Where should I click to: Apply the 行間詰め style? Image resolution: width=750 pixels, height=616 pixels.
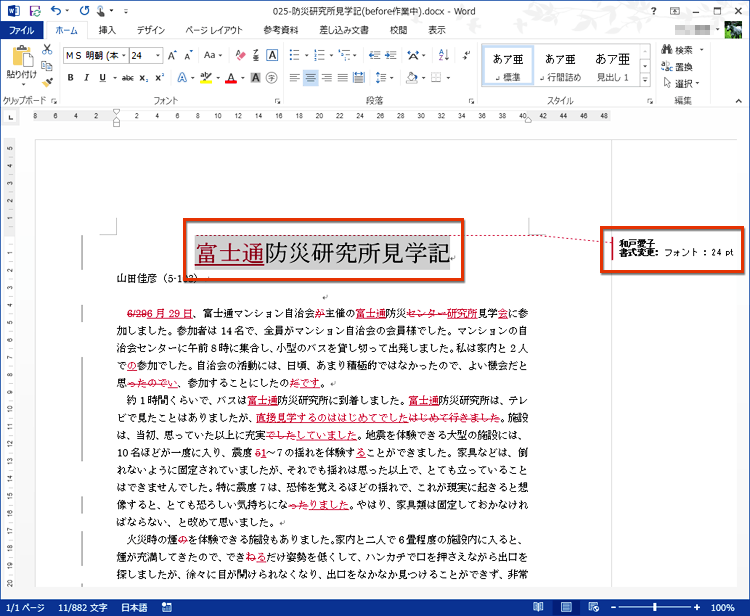[x=560, y=66]
